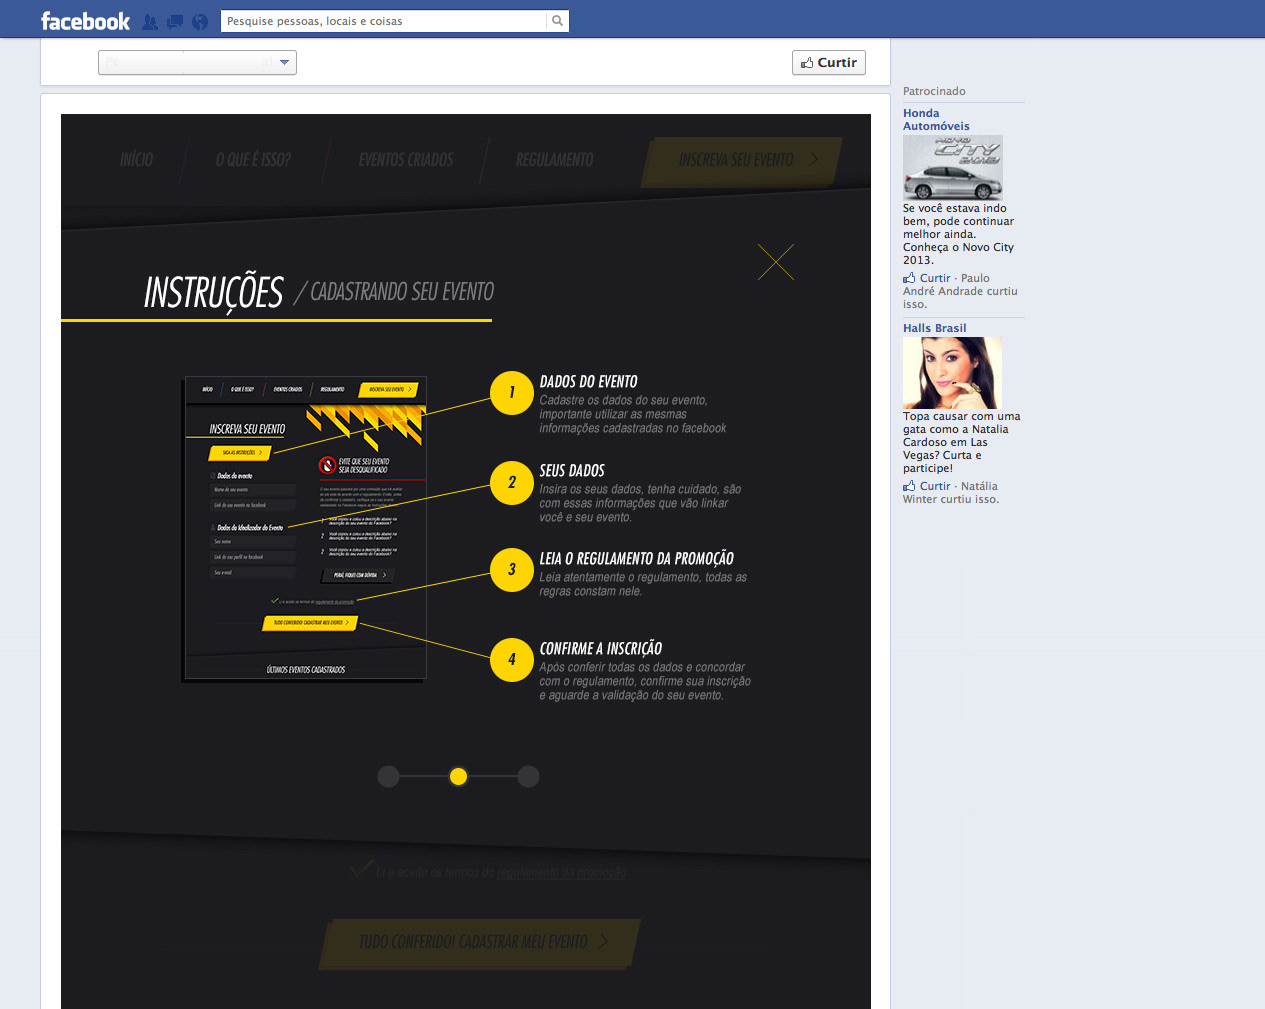Screen dimensions: 1265x1009
Task: Select the third slide dot
Action: pos(529,776)
